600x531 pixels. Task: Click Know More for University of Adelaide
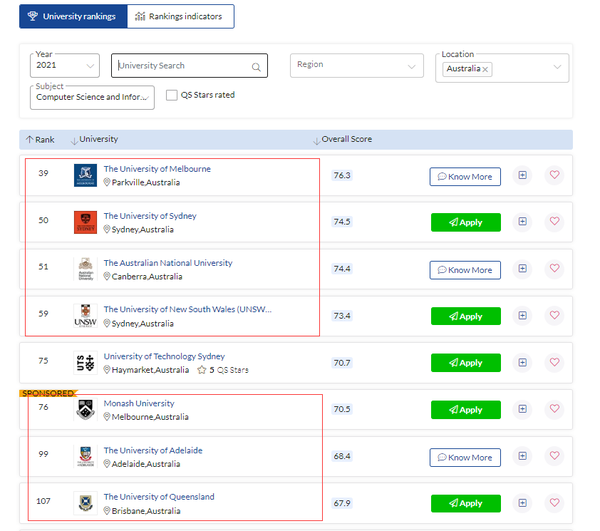point(465,458)
